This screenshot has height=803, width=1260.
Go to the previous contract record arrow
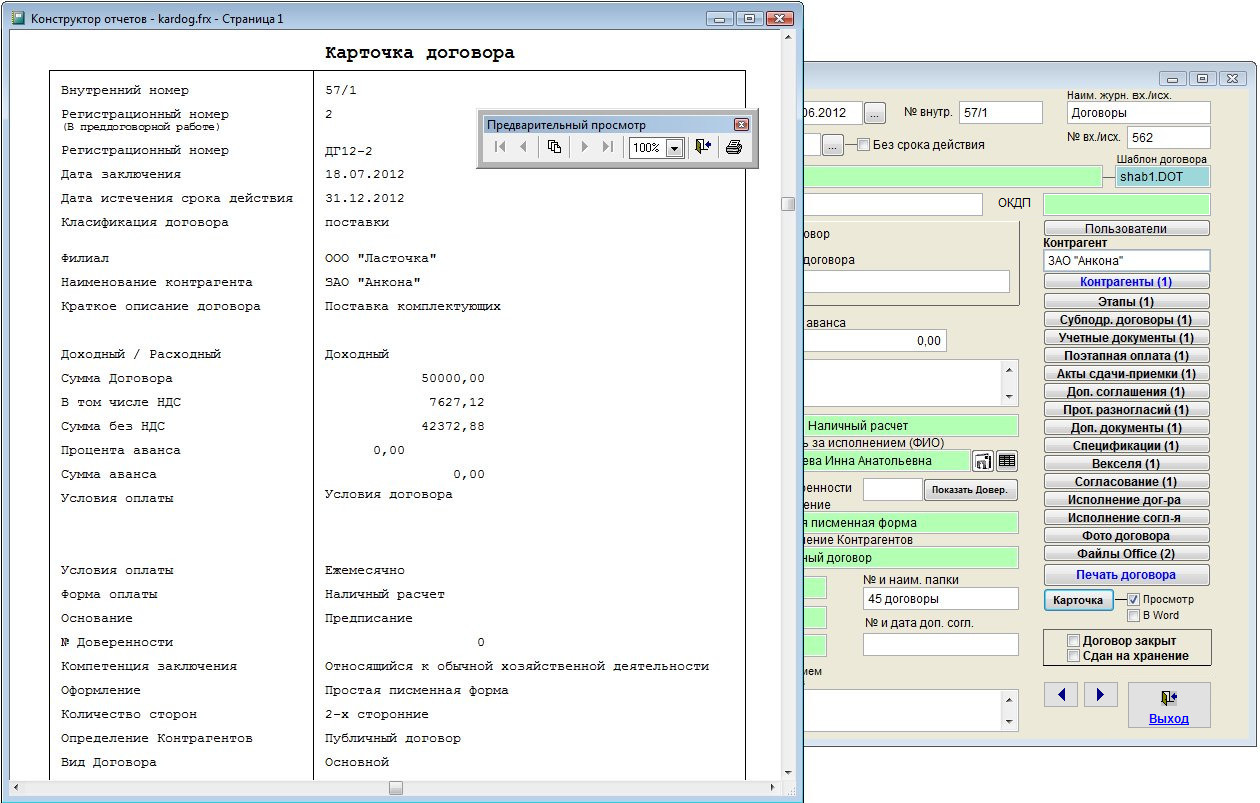(1061, 694)
